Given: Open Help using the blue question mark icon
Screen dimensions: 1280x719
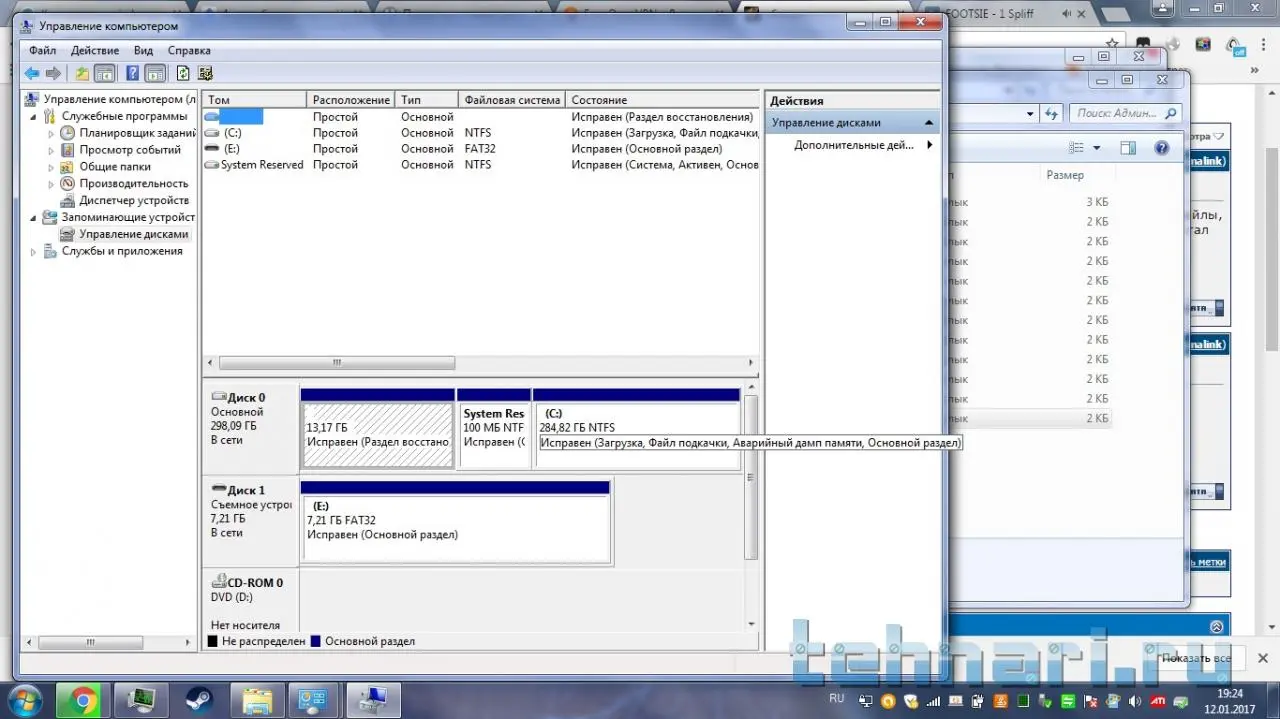Looking at the screenshot, I should click(132, 73).
